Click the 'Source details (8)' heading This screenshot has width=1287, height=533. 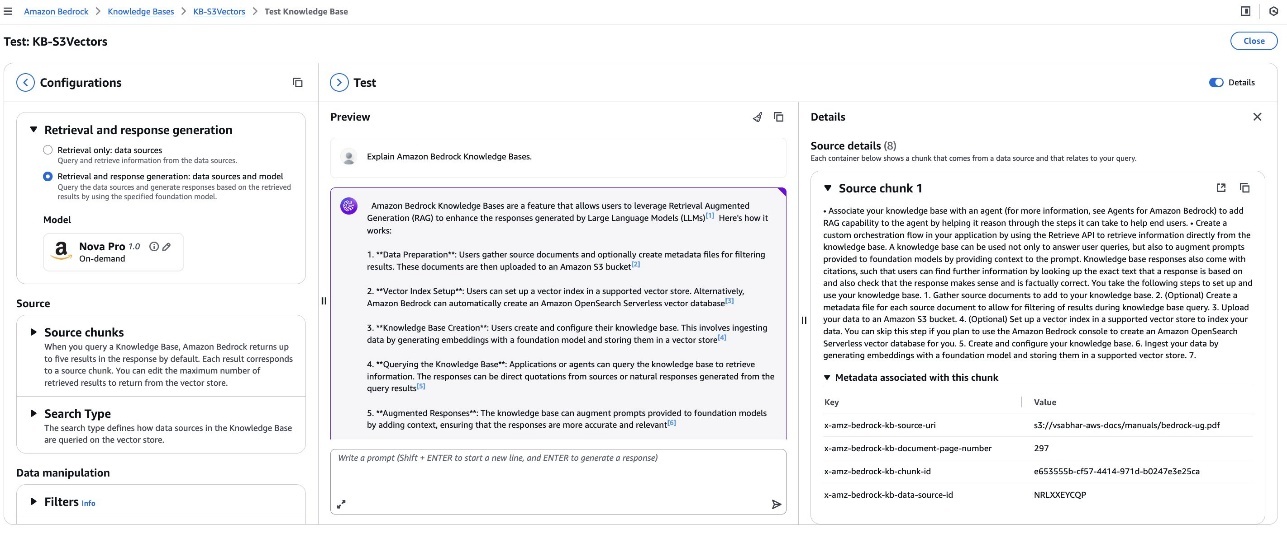(x=853, y=146)
